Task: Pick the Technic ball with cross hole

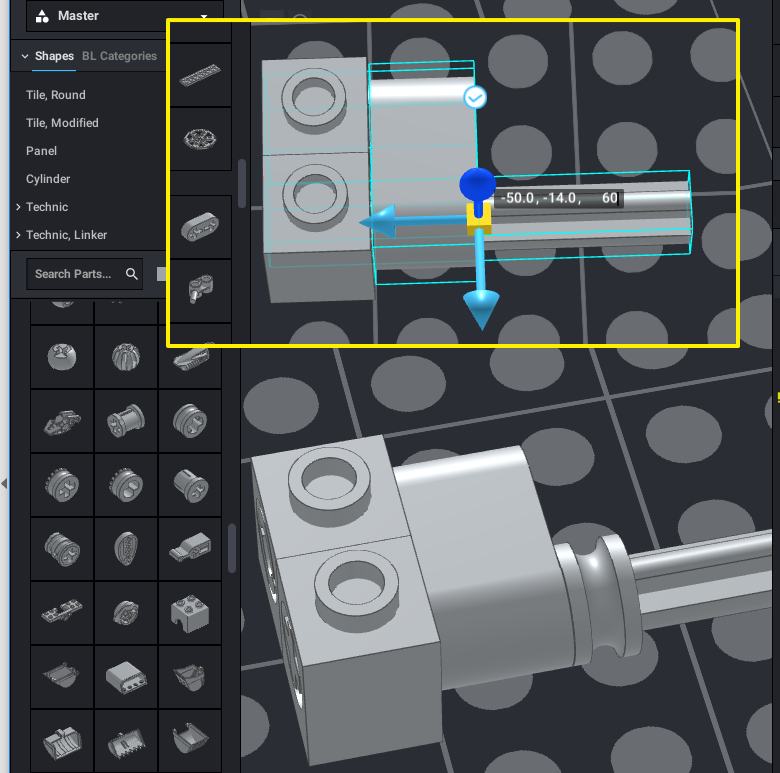Action: click(62, 357)
